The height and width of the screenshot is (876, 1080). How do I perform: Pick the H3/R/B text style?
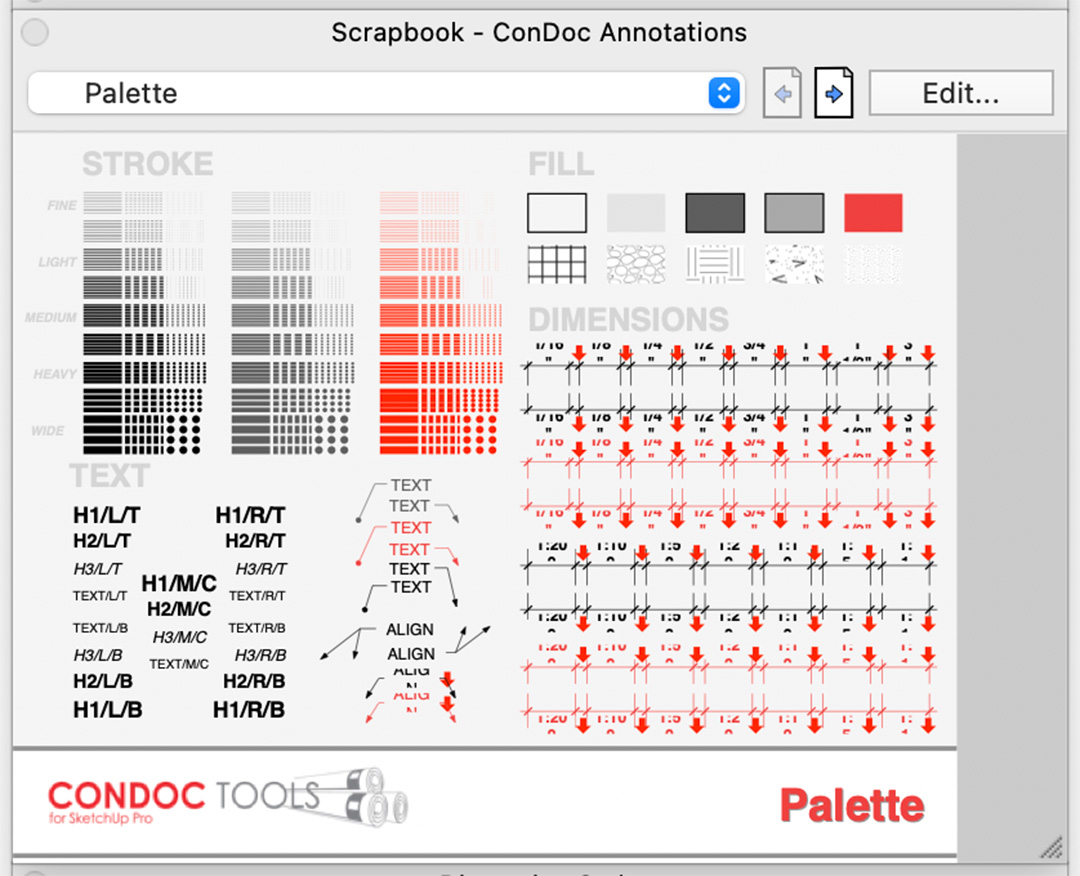tap(260, 655)
